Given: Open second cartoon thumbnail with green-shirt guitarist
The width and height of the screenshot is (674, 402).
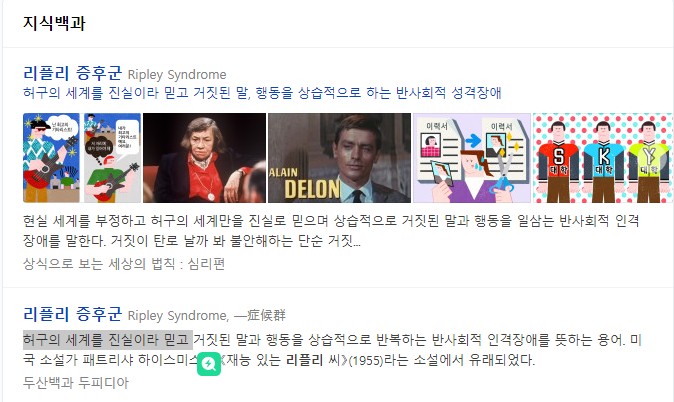Looking at the screenshot, I should pyautogui.click(x=112, y=158).
